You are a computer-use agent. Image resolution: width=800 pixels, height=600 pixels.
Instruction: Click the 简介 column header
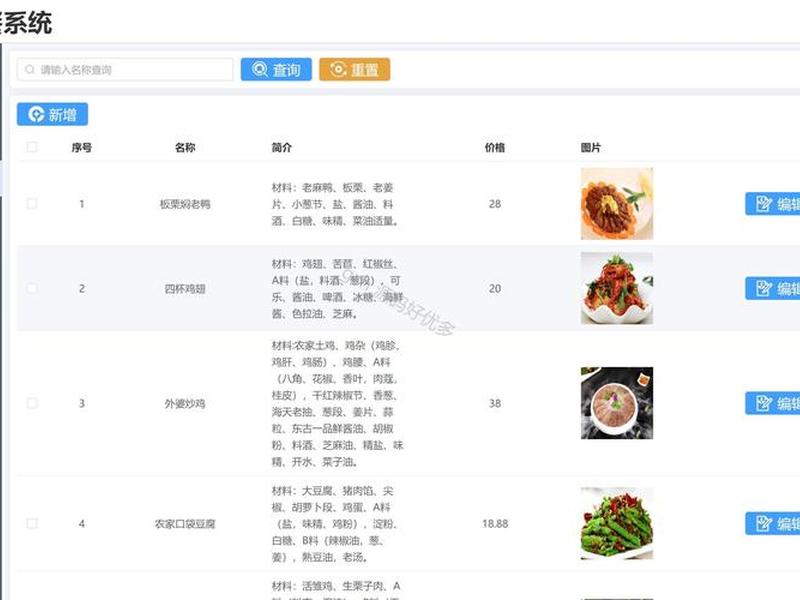pyautogui.click(x=282, y=147)
